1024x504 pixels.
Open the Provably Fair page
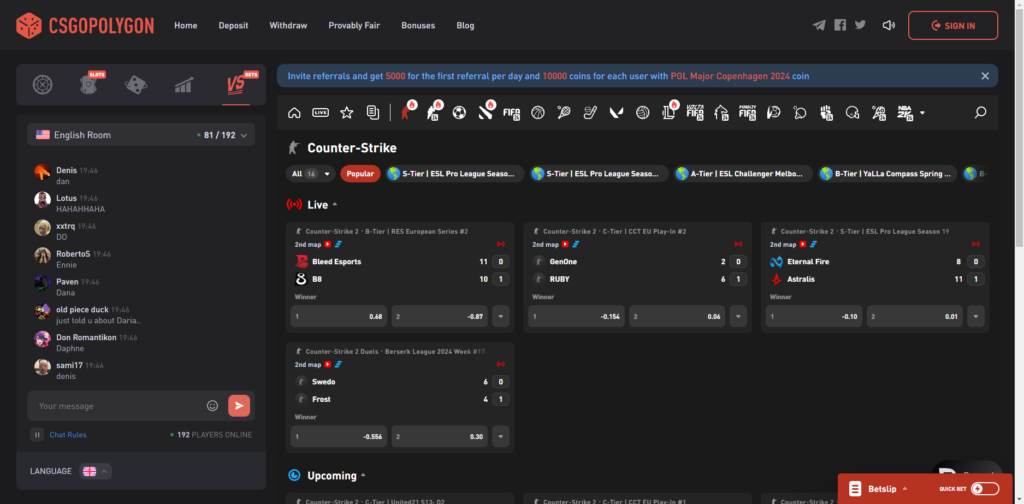click(354, 25)
